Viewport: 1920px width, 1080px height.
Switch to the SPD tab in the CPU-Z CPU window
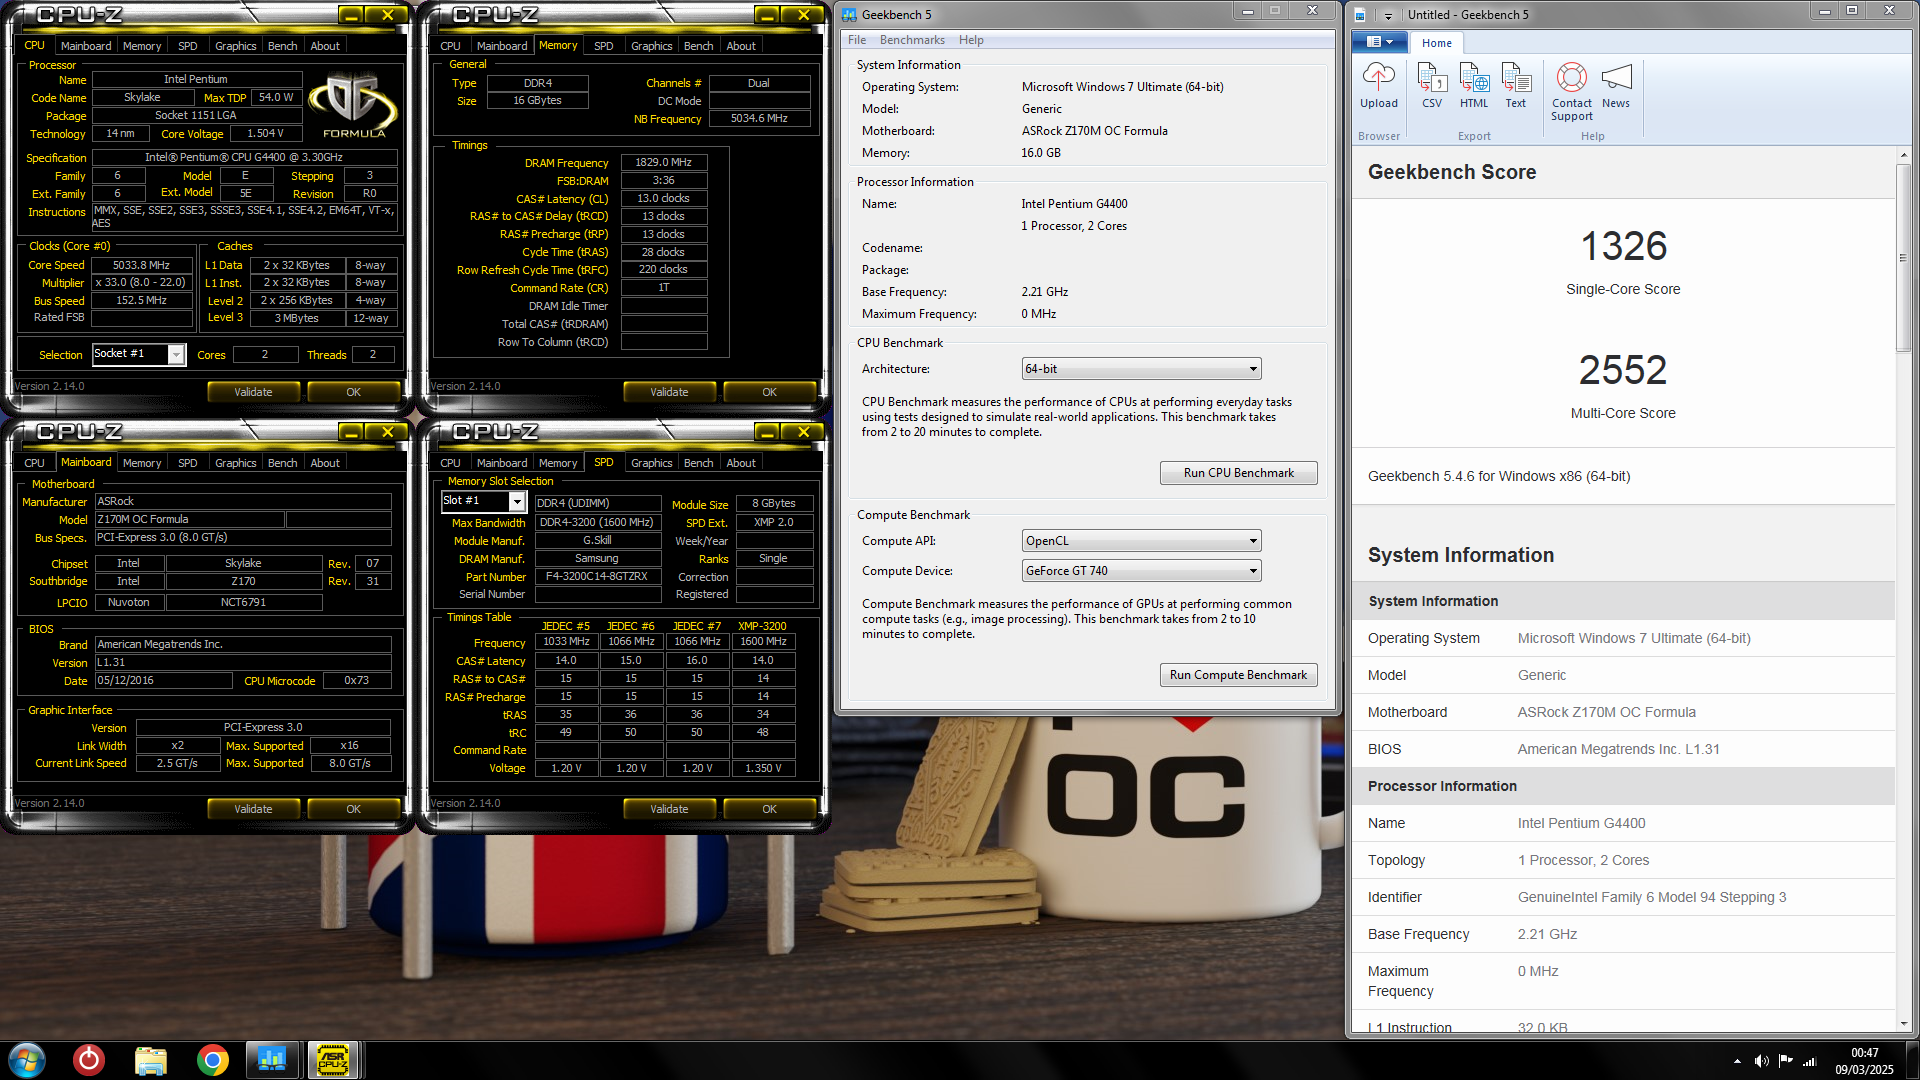coord(187,46)
